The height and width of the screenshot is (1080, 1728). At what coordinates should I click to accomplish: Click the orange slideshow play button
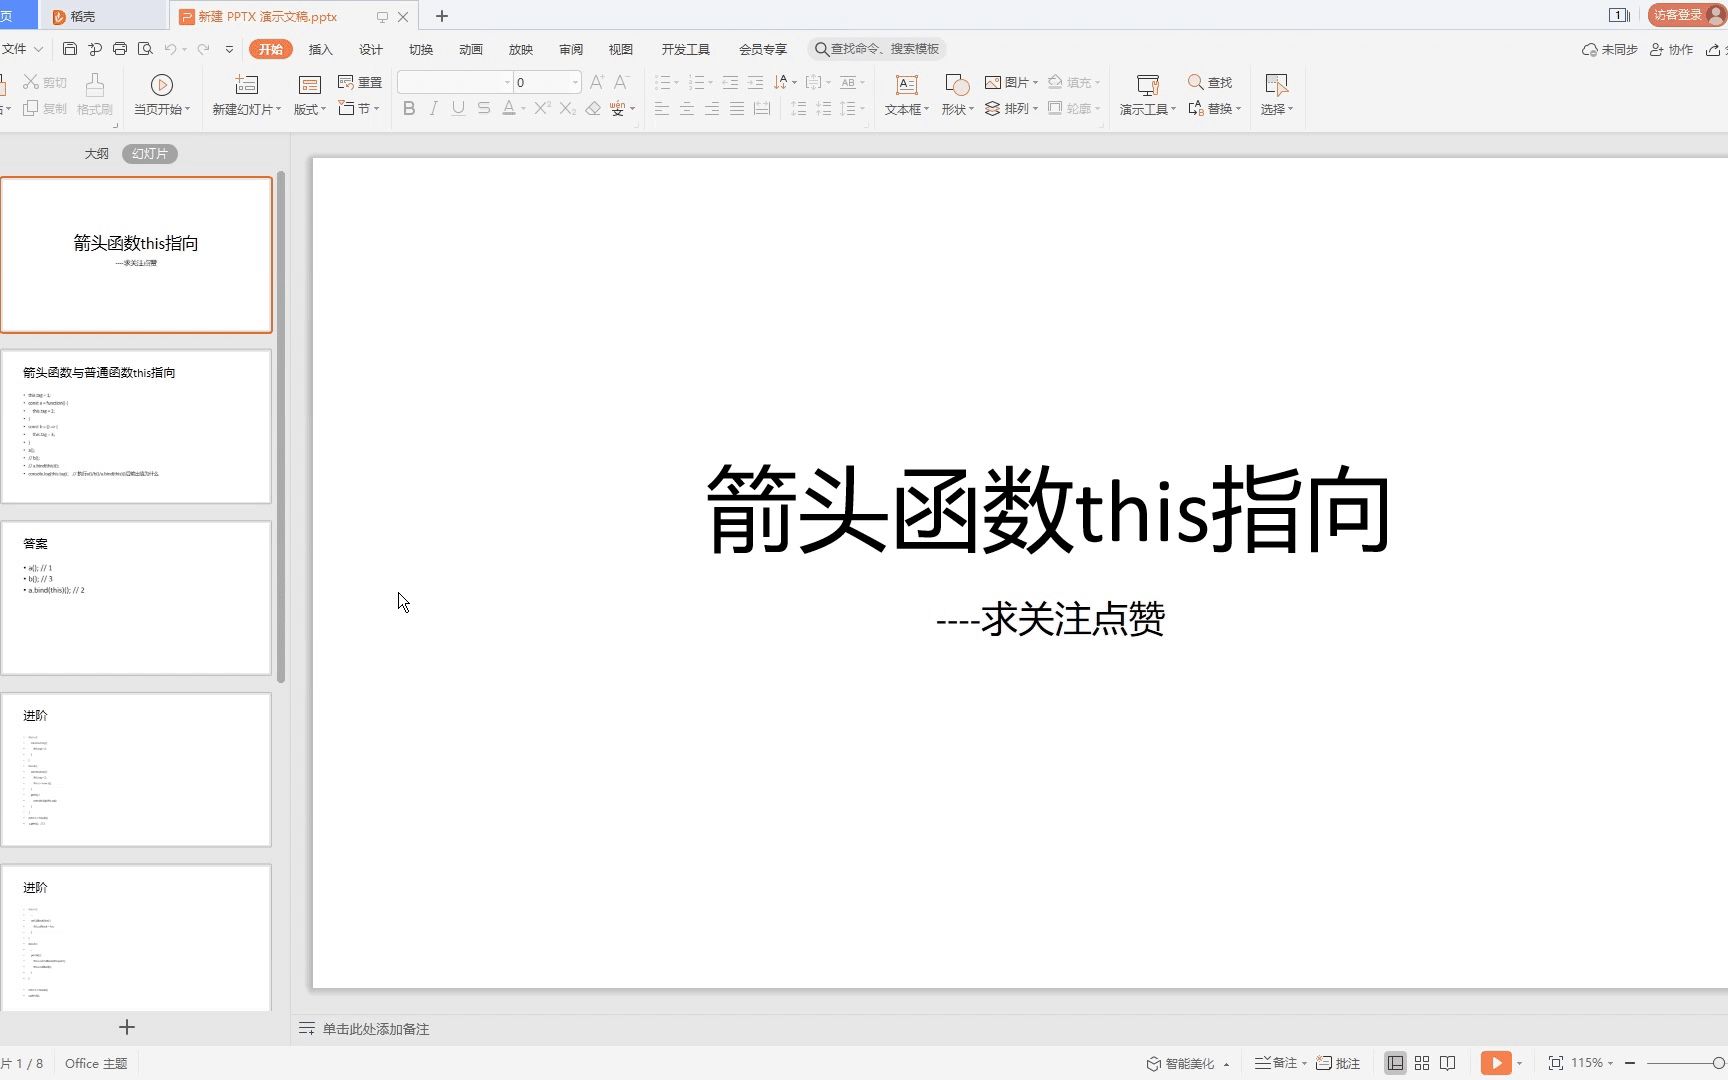1495,1063
